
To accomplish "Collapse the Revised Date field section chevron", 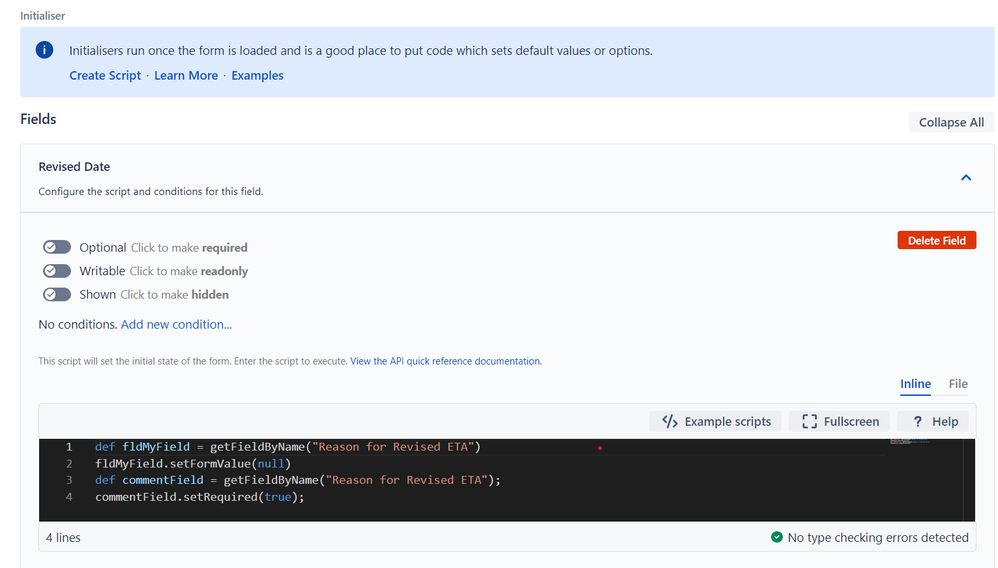I will [966, 178].
